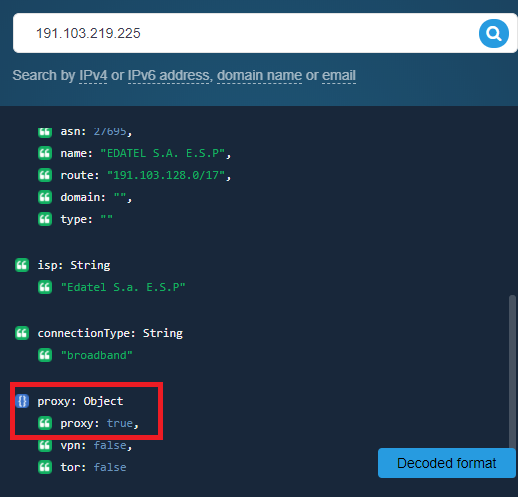Click the quote icon beside route field
This screenshot has height=497, width=518.
coord(45,175)
